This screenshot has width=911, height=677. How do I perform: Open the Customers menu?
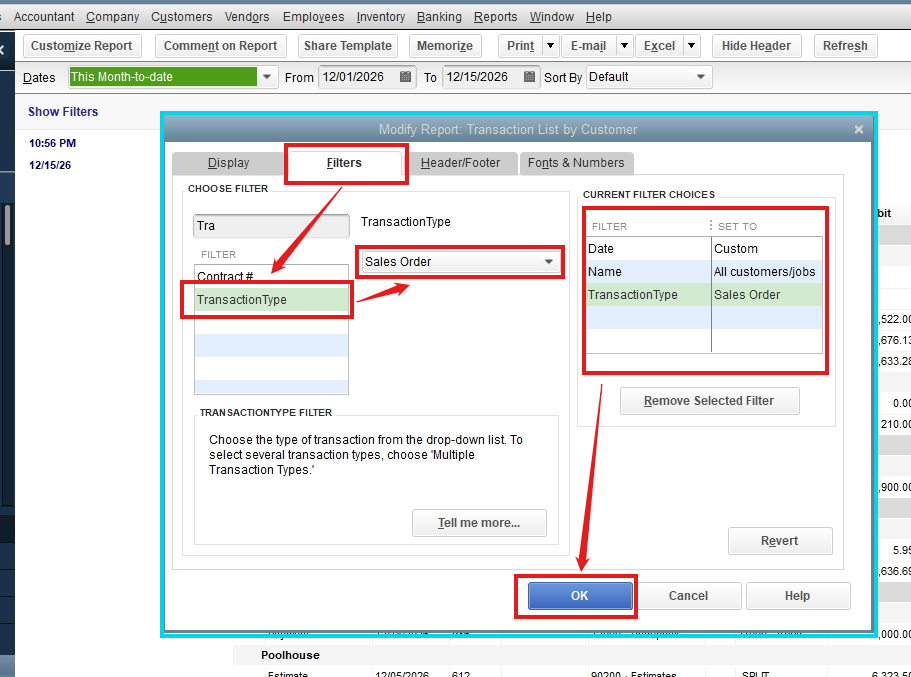click(x=182, y=17)
